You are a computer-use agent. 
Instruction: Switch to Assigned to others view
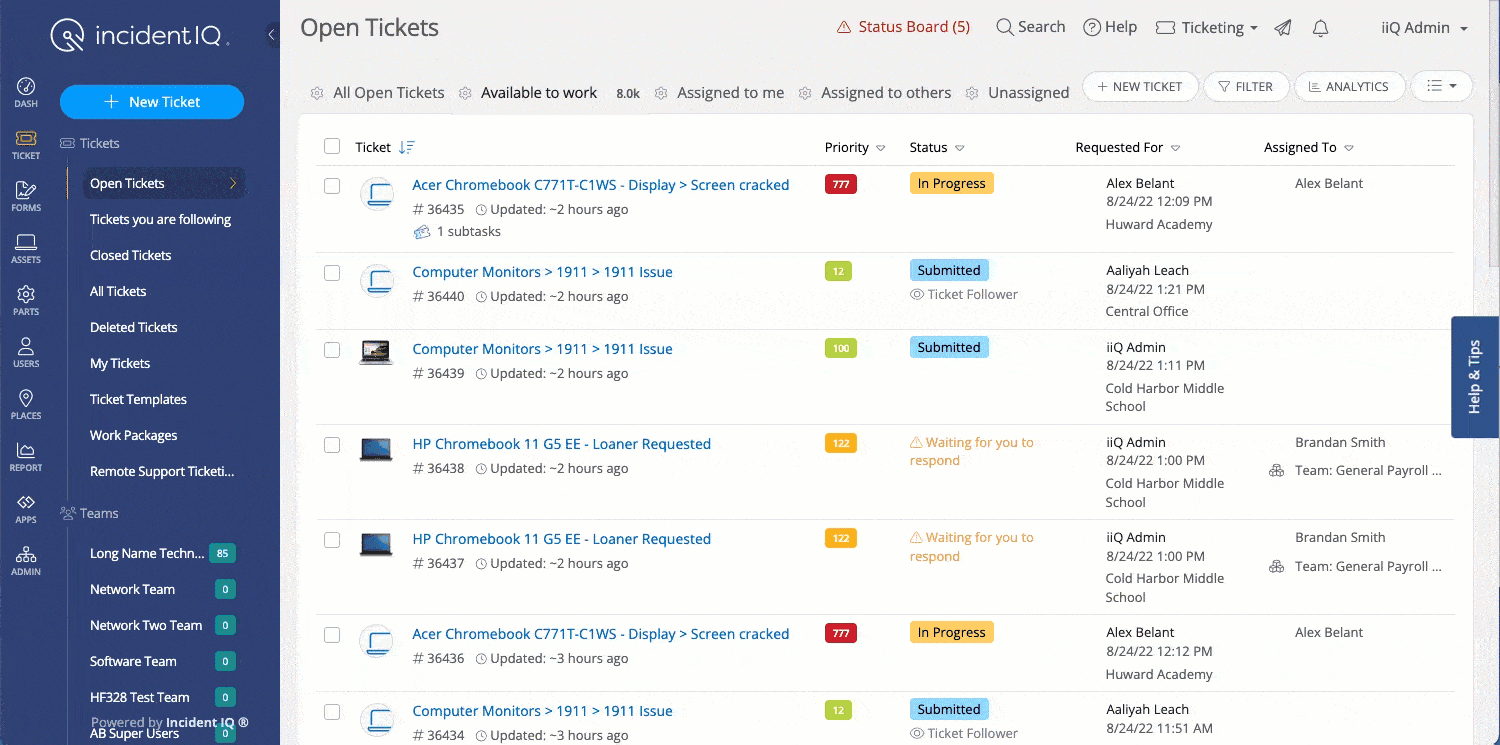[886, 93]
